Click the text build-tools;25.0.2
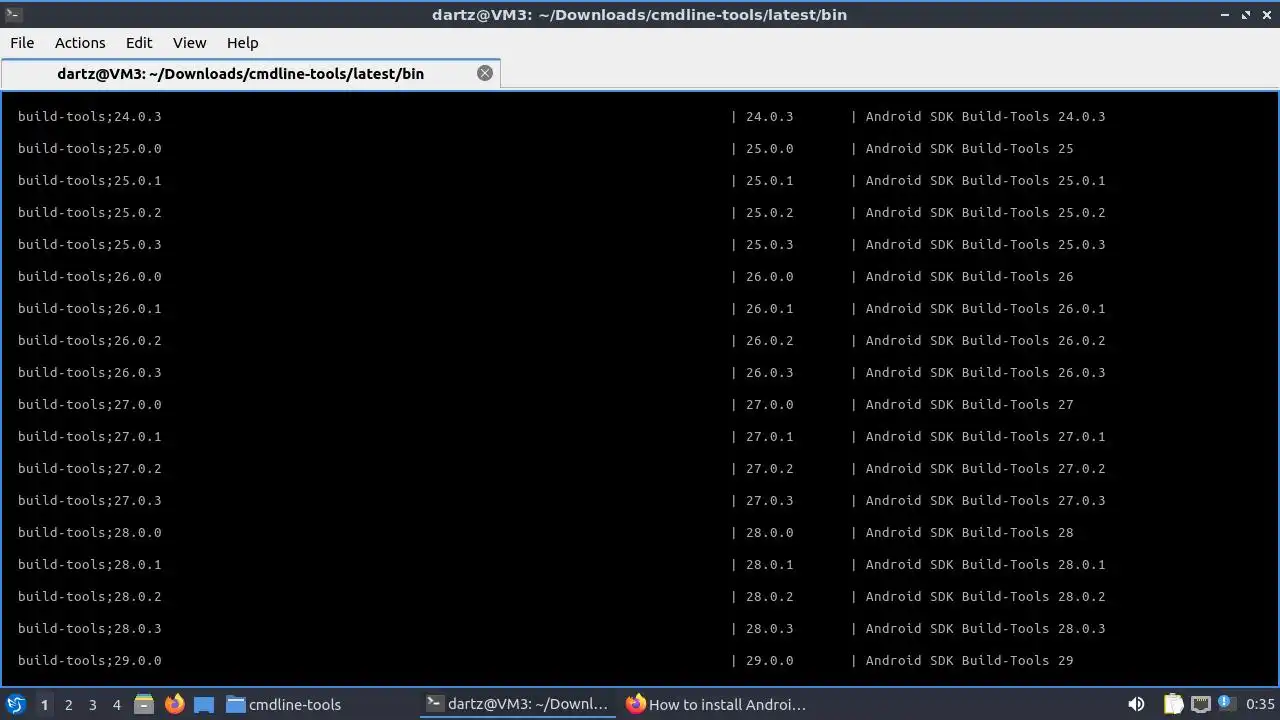This screenshot has height=720, width=1280. (x=90, y=213)
